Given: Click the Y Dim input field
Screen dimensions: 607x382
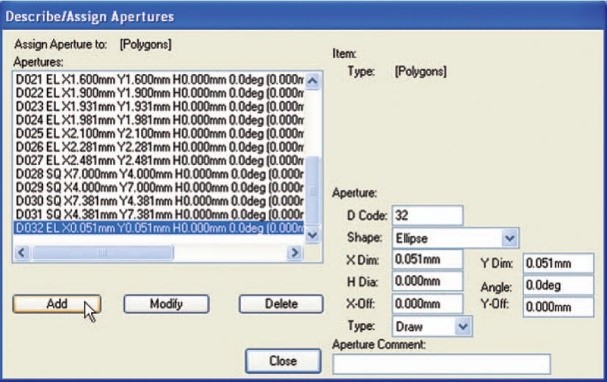Looking at the screenshot, I should point(558,264).
